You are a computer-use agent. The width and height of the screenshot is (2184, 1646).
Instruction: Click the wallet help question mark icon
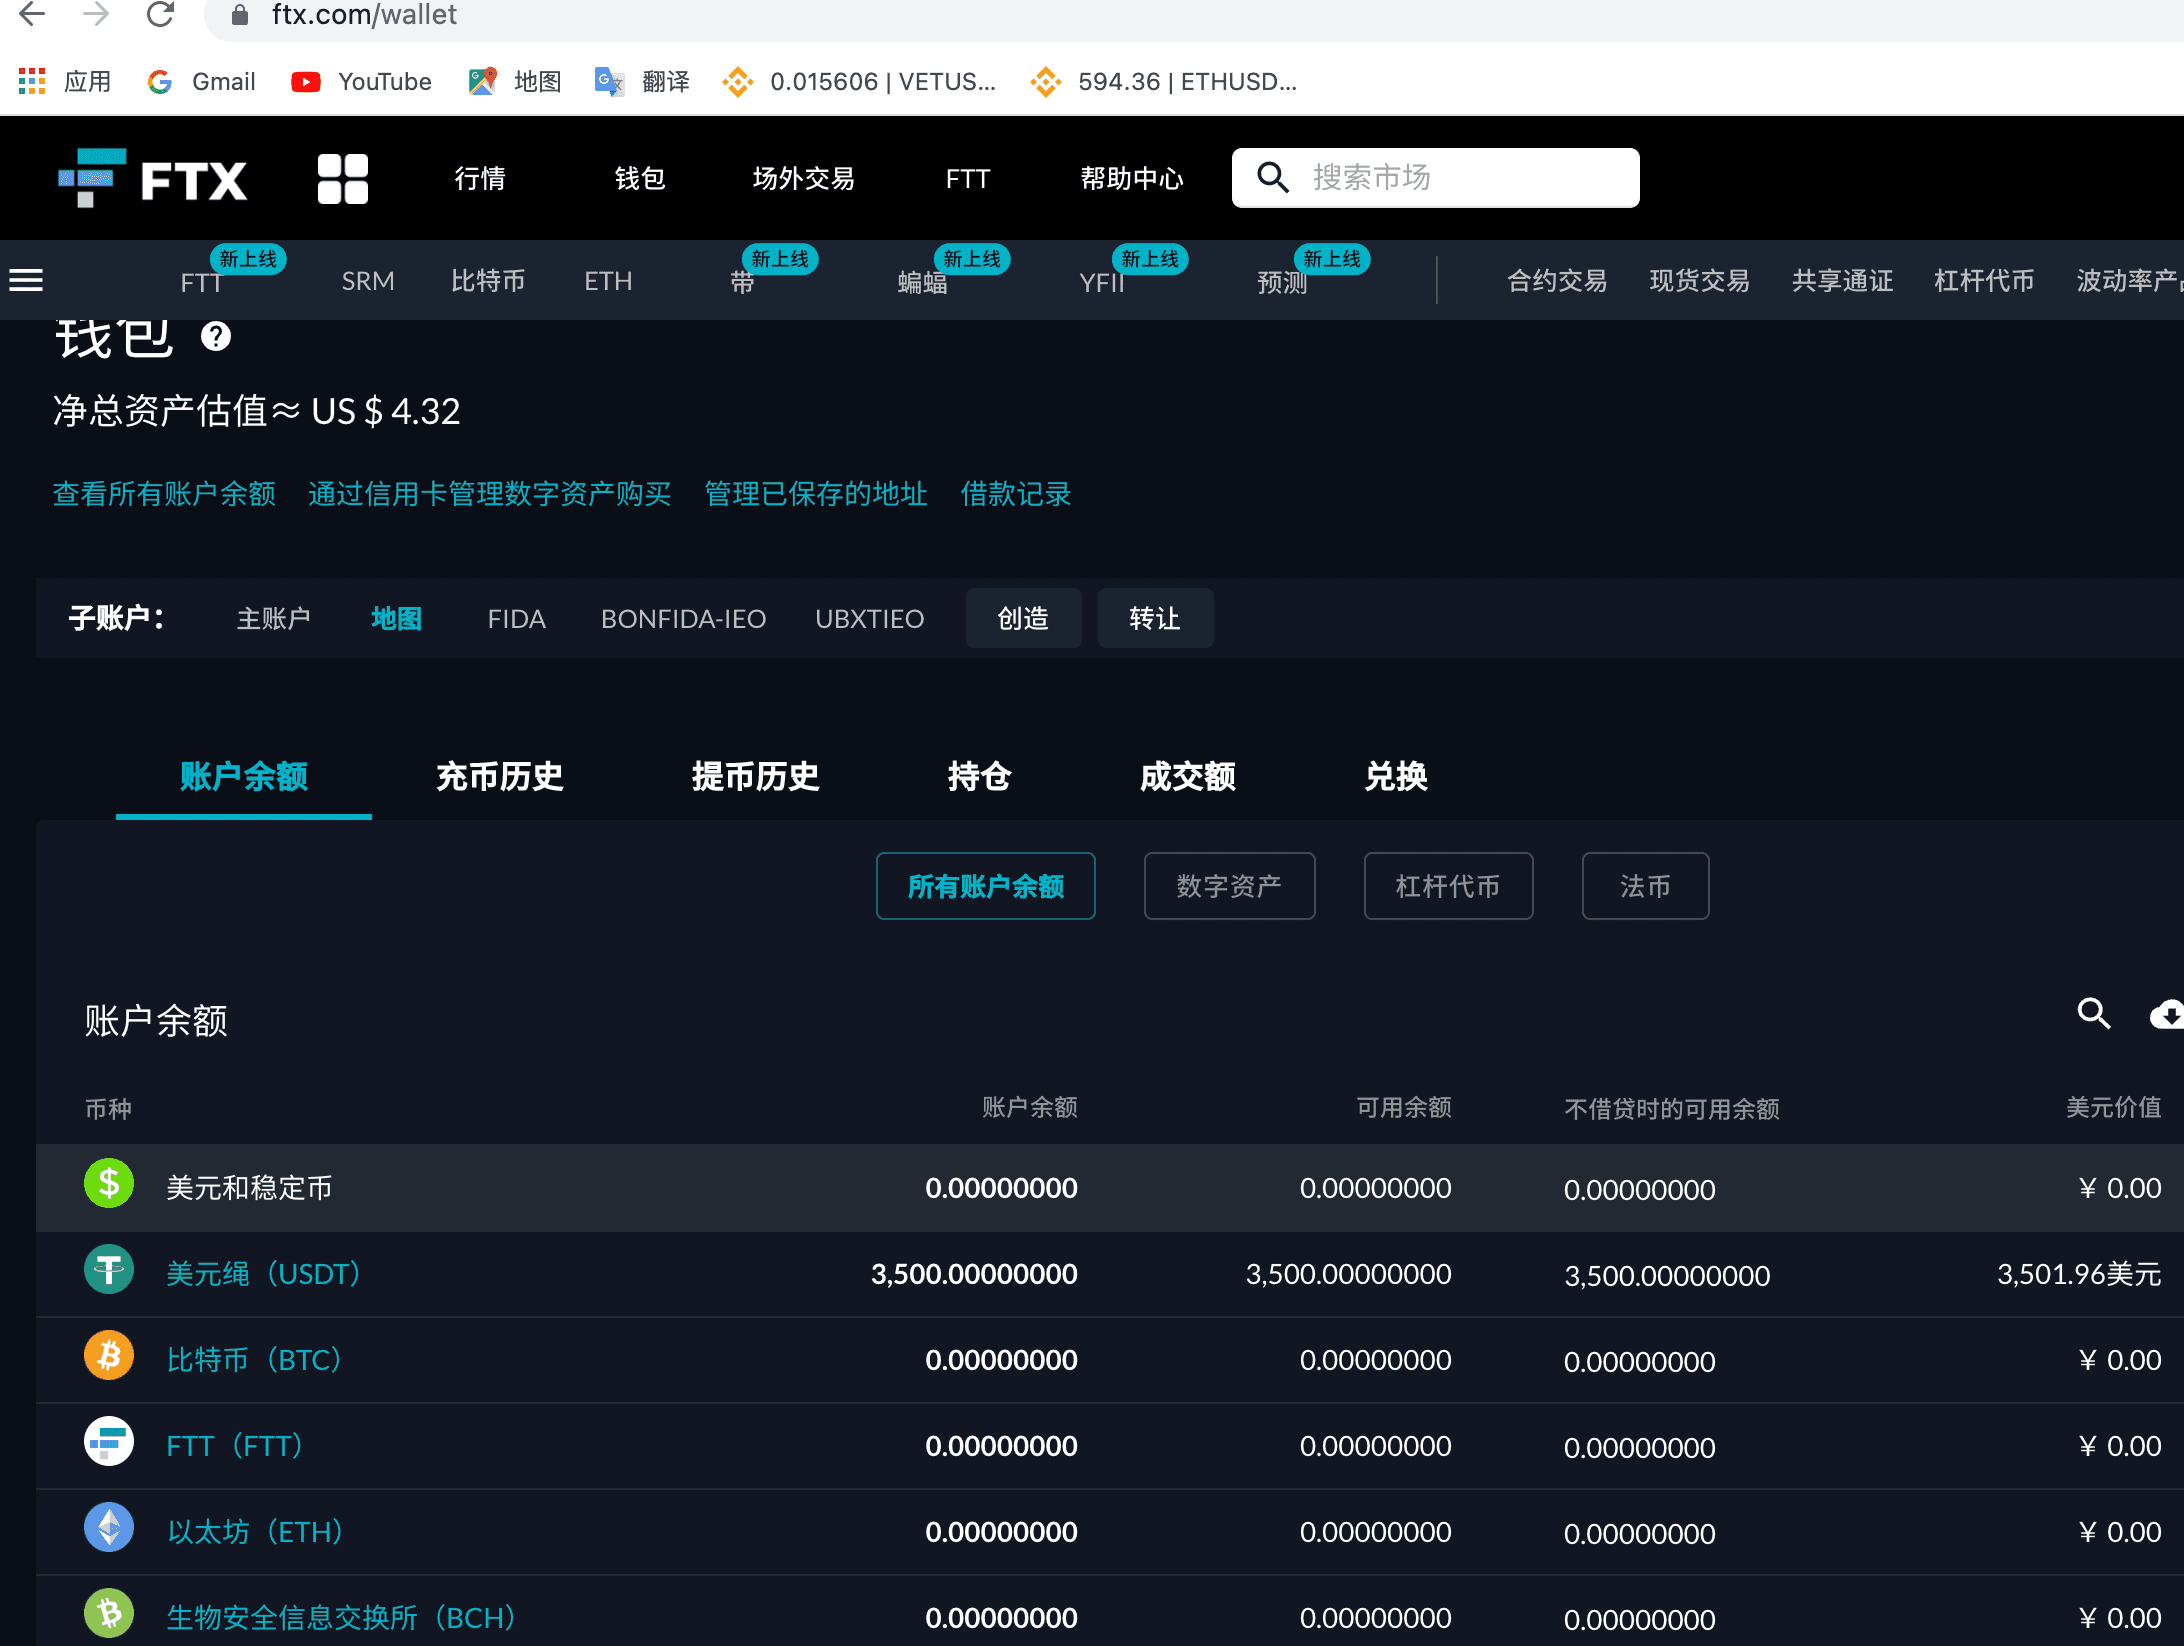(216, 337)
